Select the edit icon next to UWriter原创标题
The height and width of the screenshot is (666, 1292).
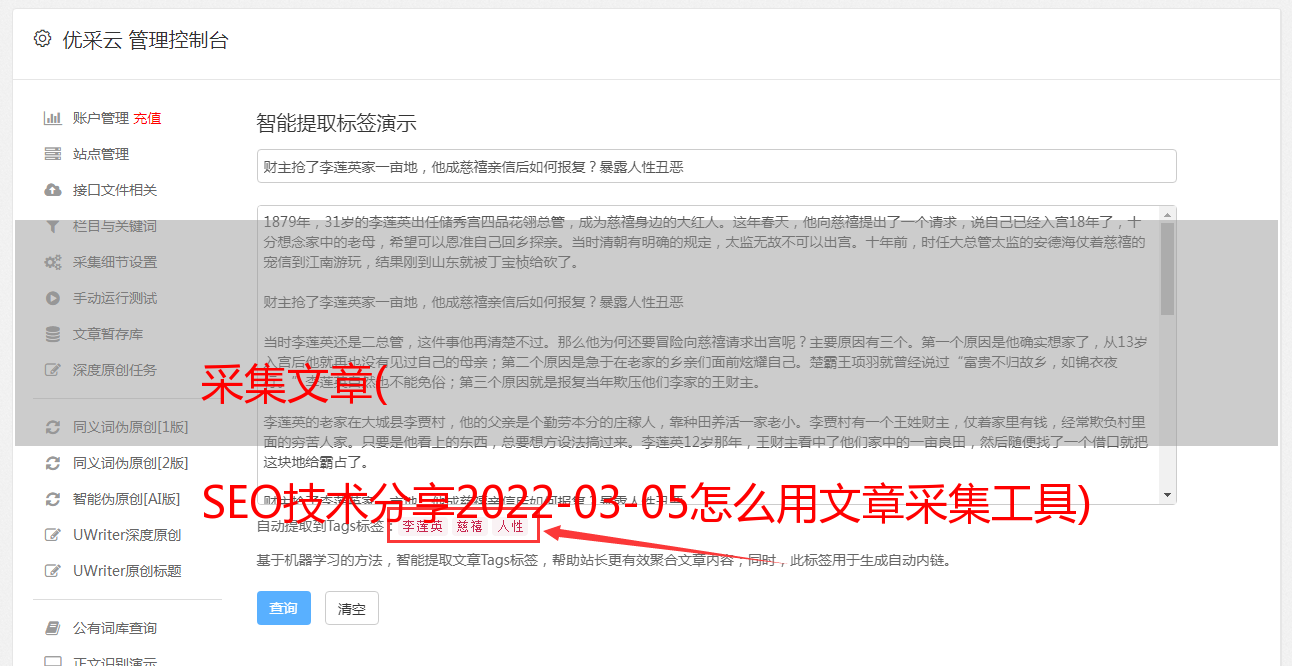click(53, 571)
